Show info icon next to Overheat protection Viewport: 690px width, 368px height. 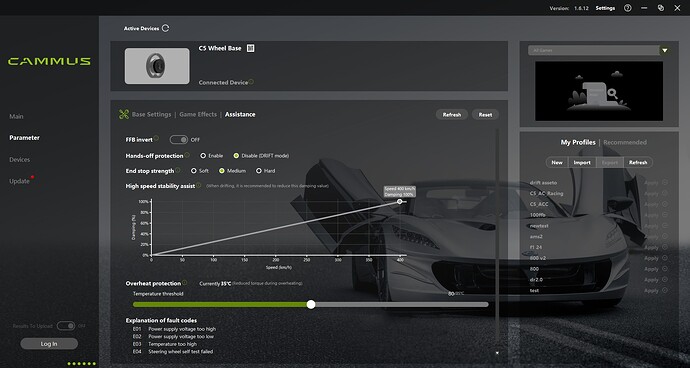[x=184, y=283]
